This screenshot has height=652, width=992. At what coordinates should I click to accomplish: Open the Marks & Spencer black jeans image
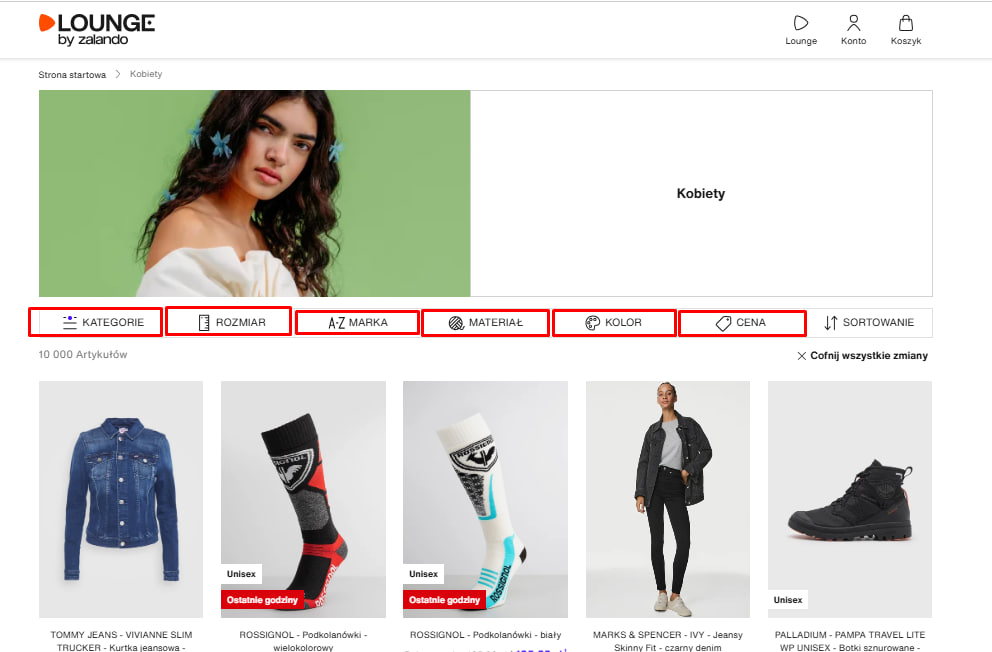click(667, 499)
